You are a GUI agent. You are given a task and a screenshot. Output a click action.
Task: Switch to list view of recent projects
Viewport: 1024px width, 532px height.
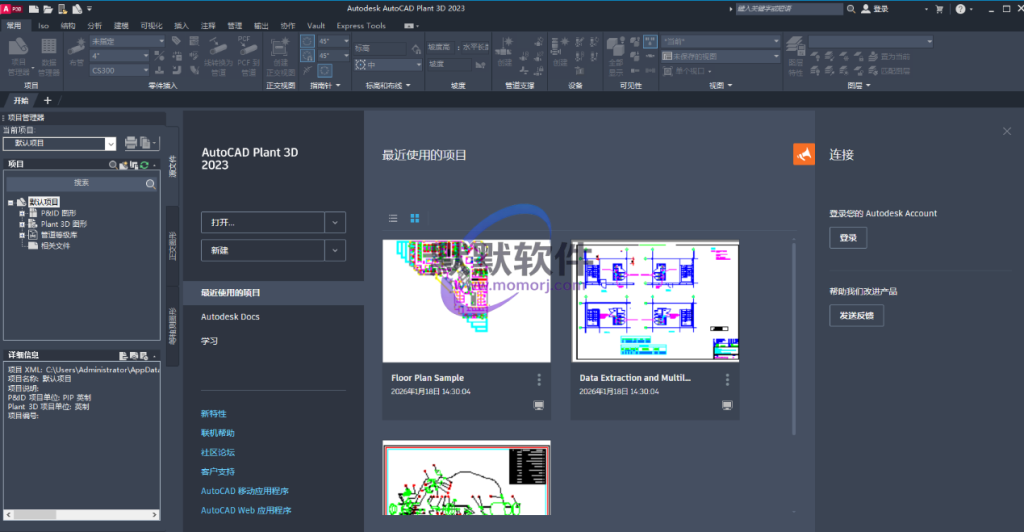point(393,218)
